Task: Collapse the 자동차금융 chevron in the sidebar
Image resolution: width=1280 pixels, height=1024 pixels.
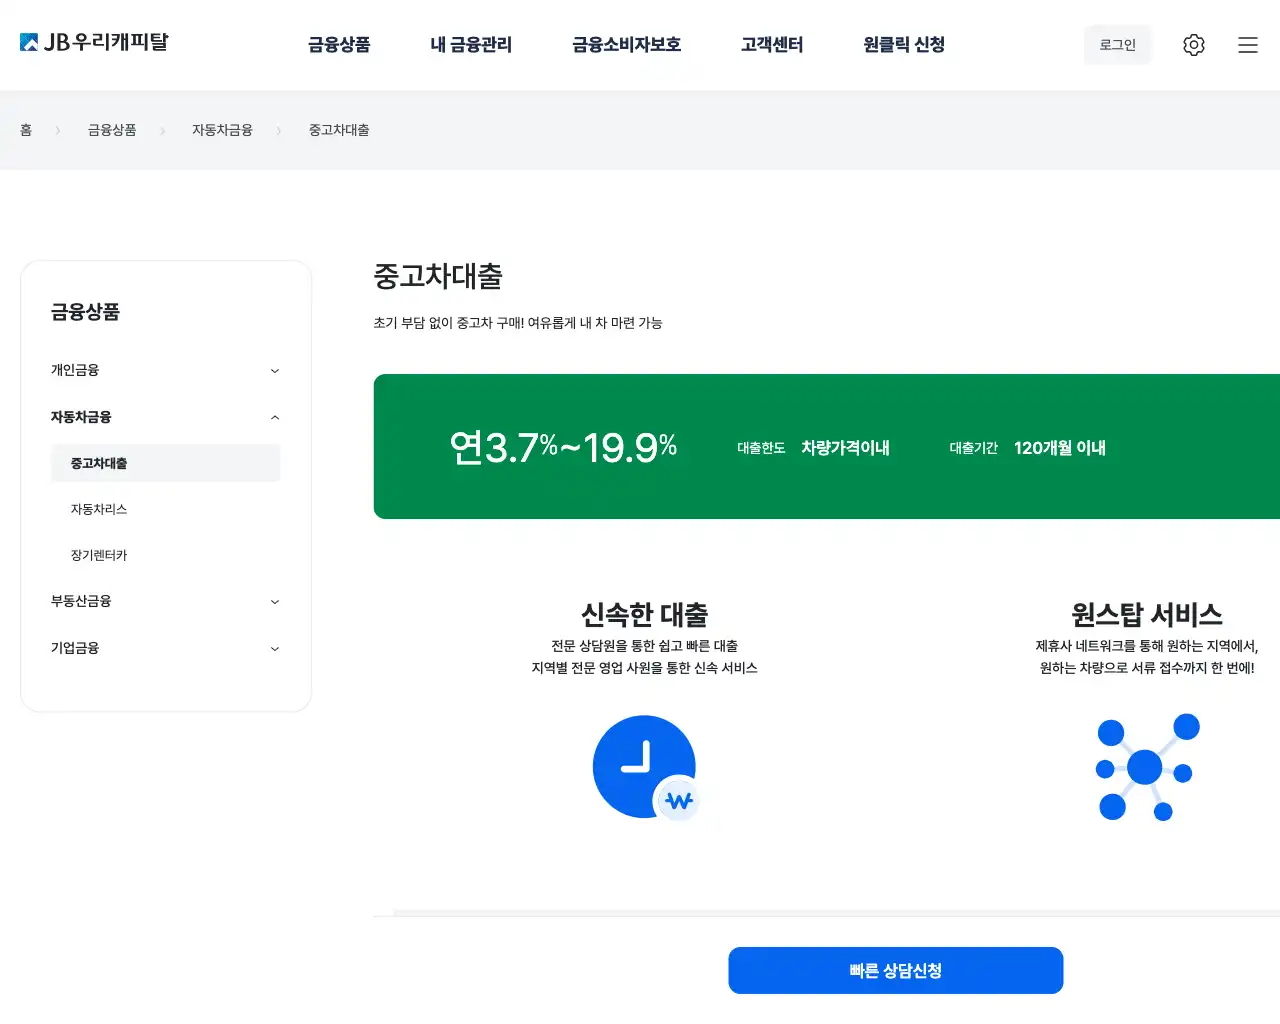Action: pos(275,417)
